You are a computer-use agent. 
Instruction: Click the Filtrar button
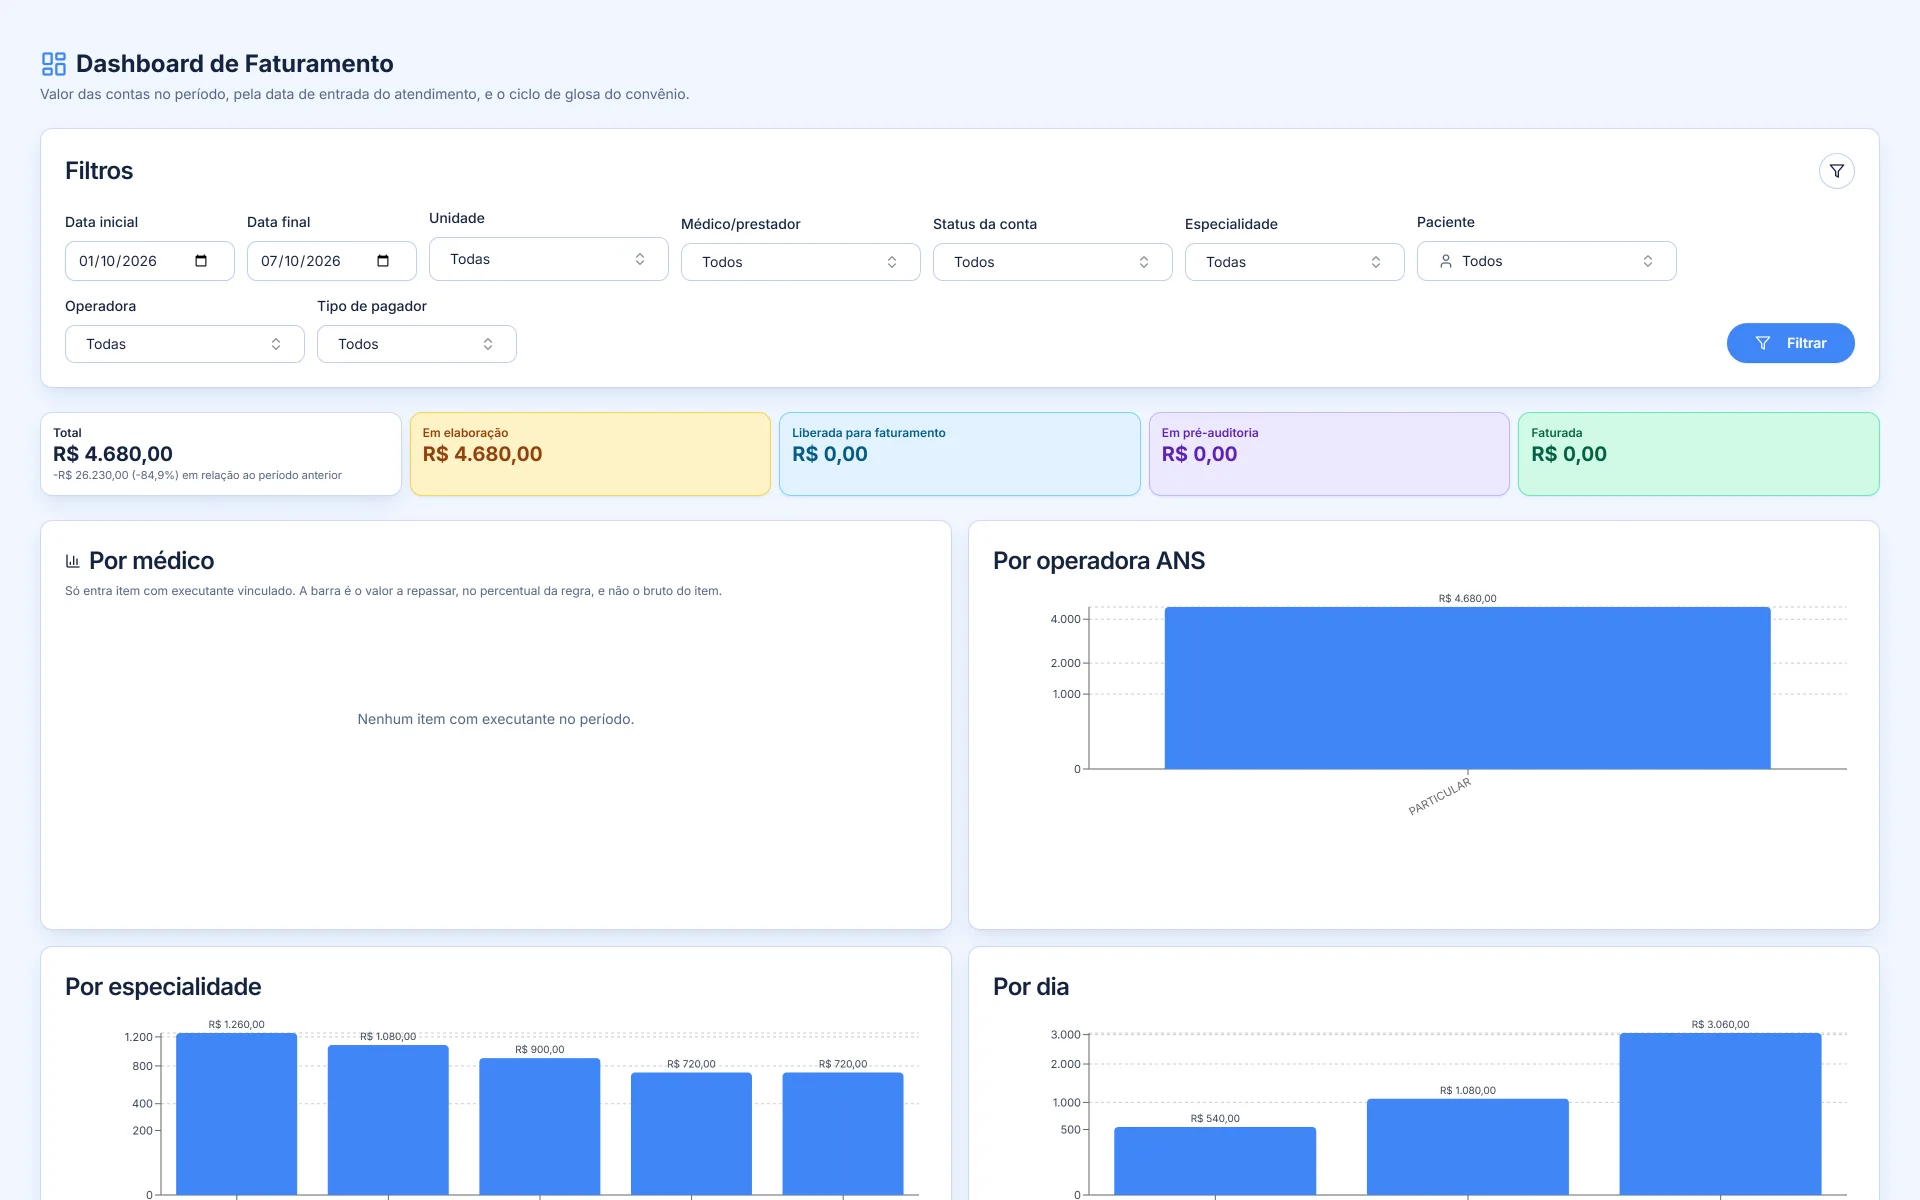click(1790, 343)
